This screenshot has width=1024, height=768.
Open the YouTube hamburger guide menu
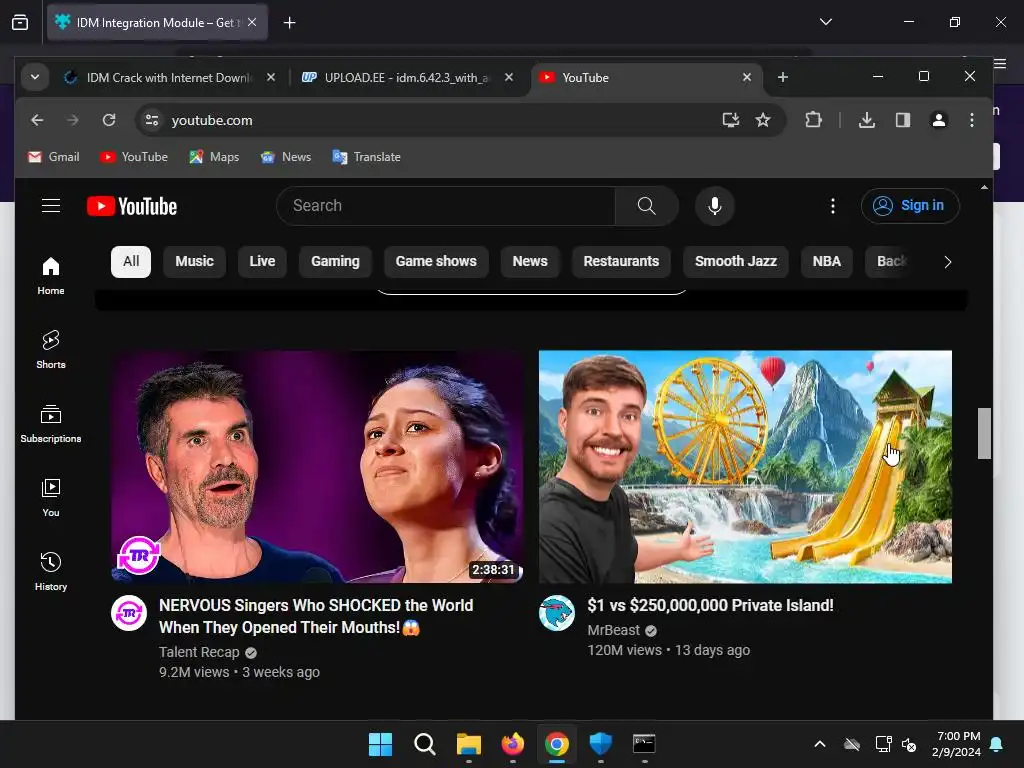(x=51, y=206)
